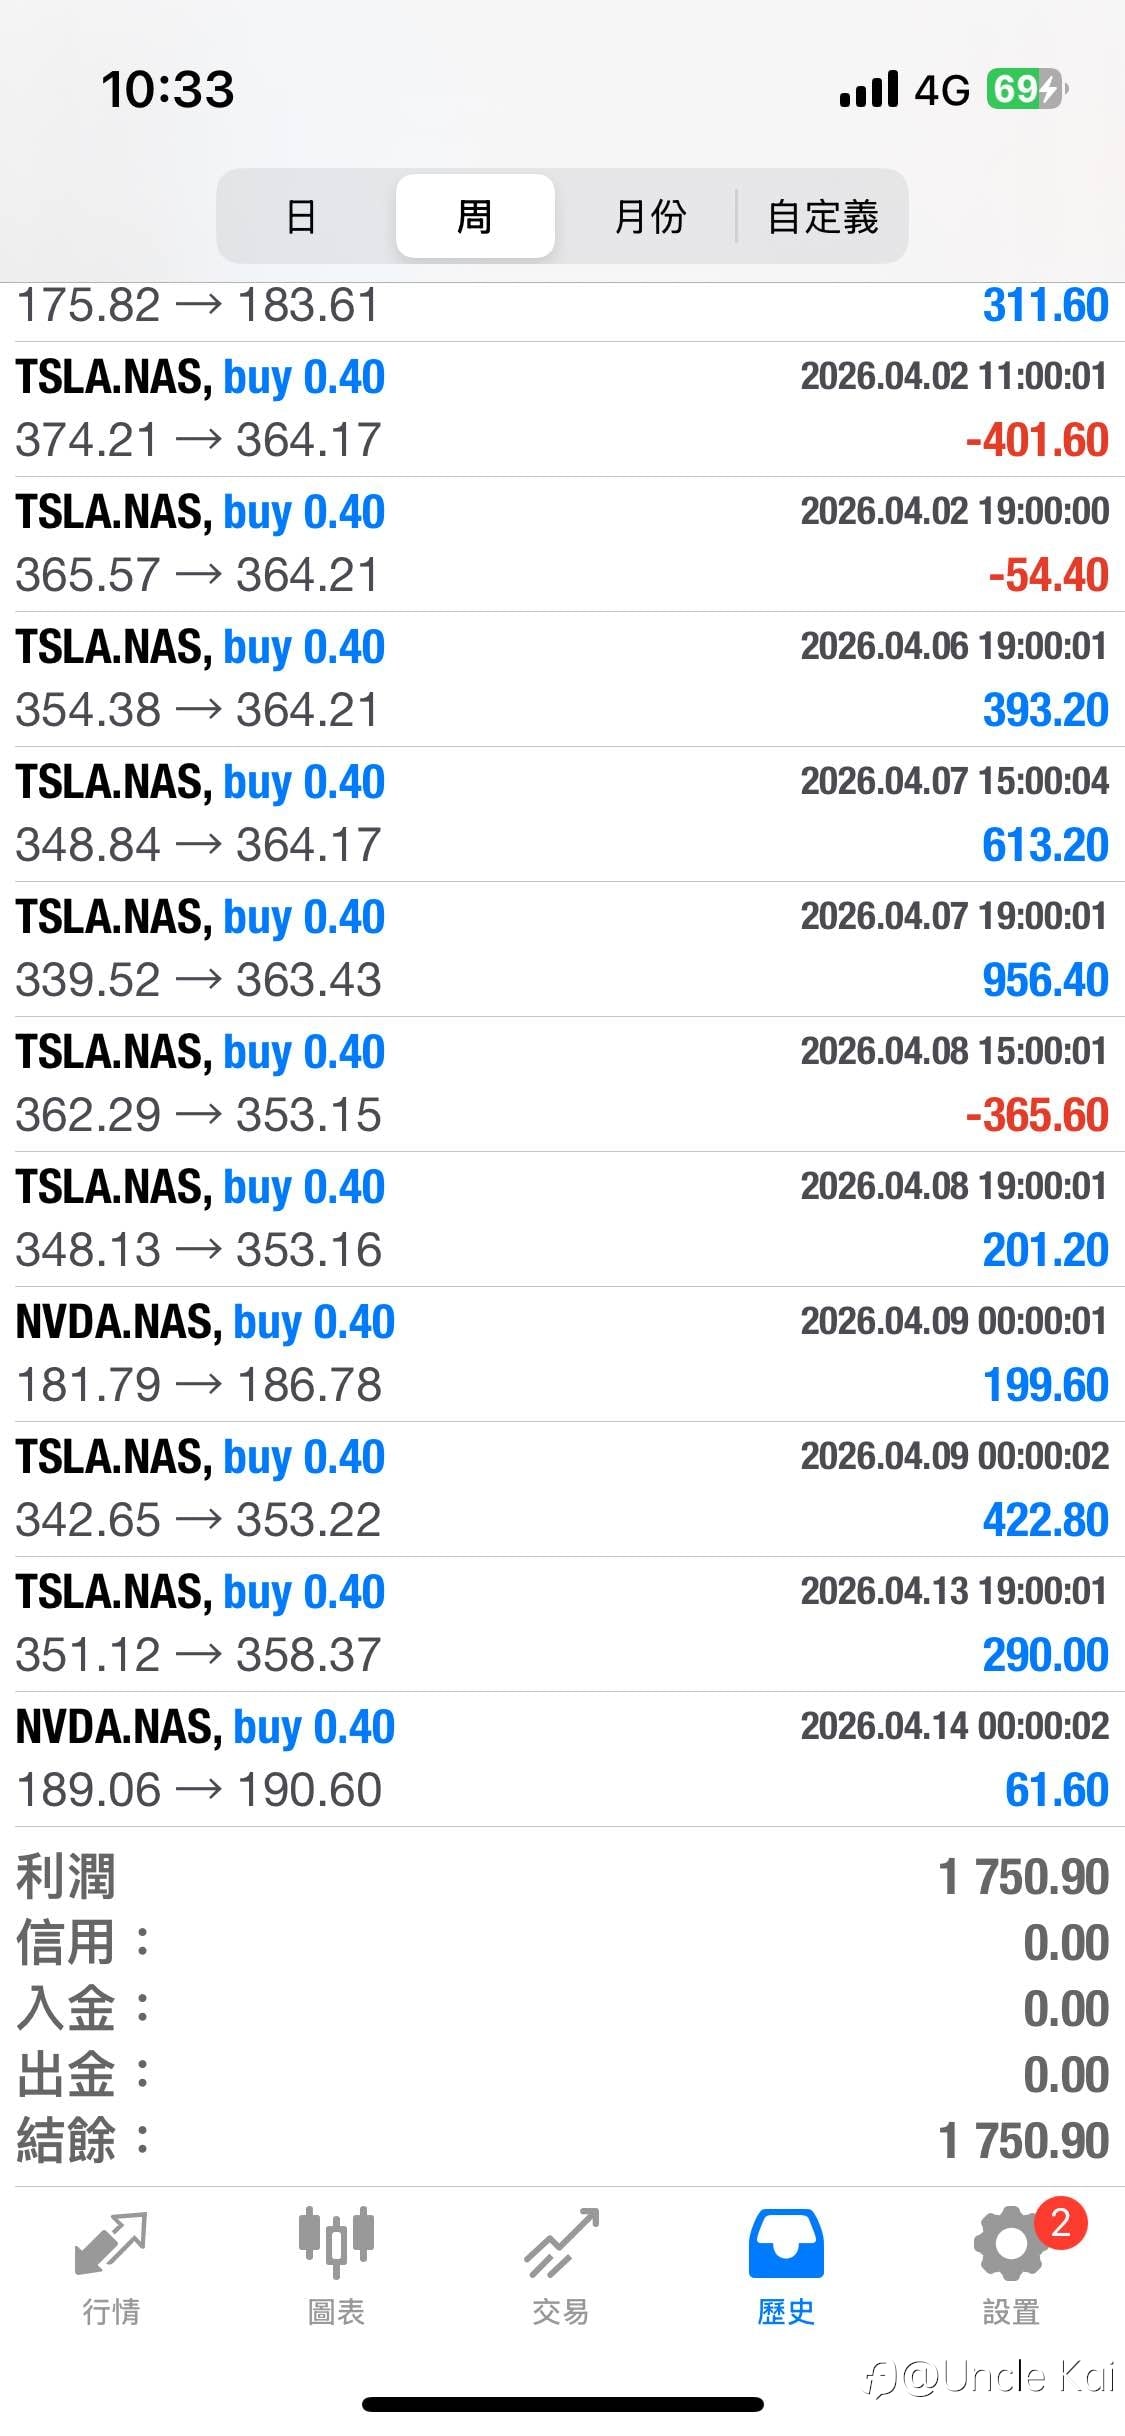This screenshot has width=1125, height=2436.
Task: Tap TSLA trade dated 2026.04.13
Action: (562, 1624)
